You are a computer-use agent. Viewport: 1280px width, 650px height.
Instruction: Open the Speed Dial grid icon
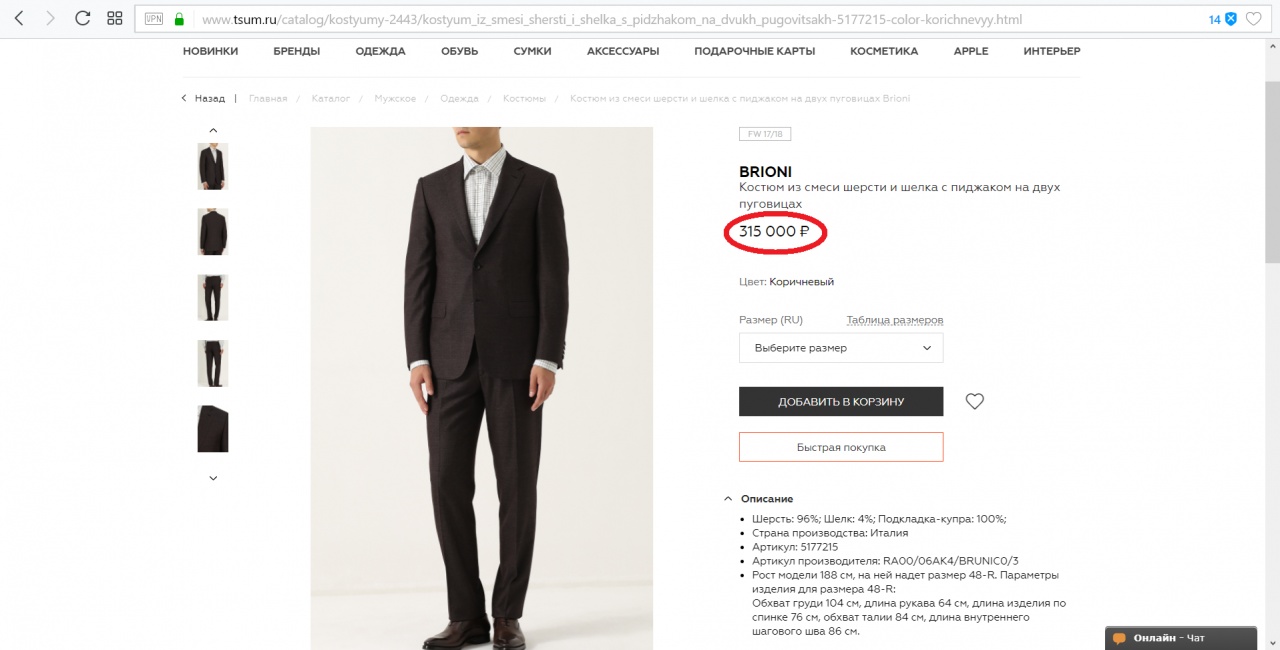point(114,19)
